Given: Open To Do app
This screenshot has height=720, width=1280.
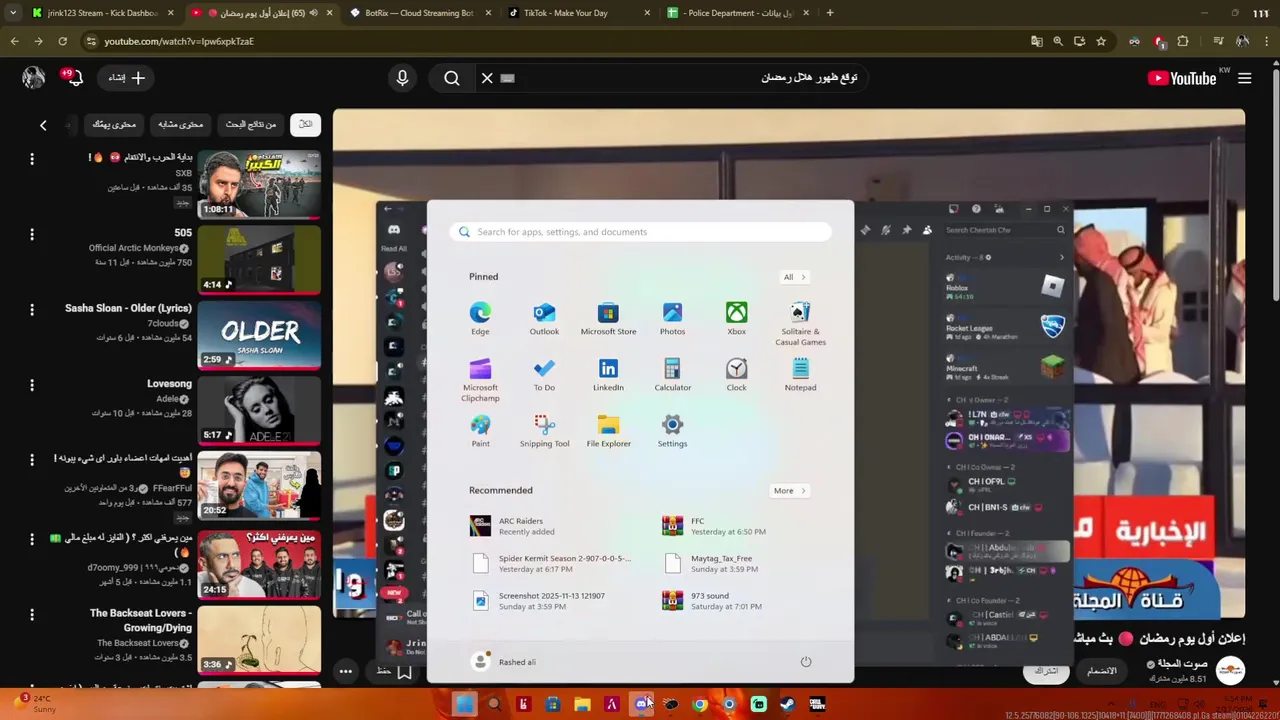Looking at the screenshot, I should click(544, 375).
